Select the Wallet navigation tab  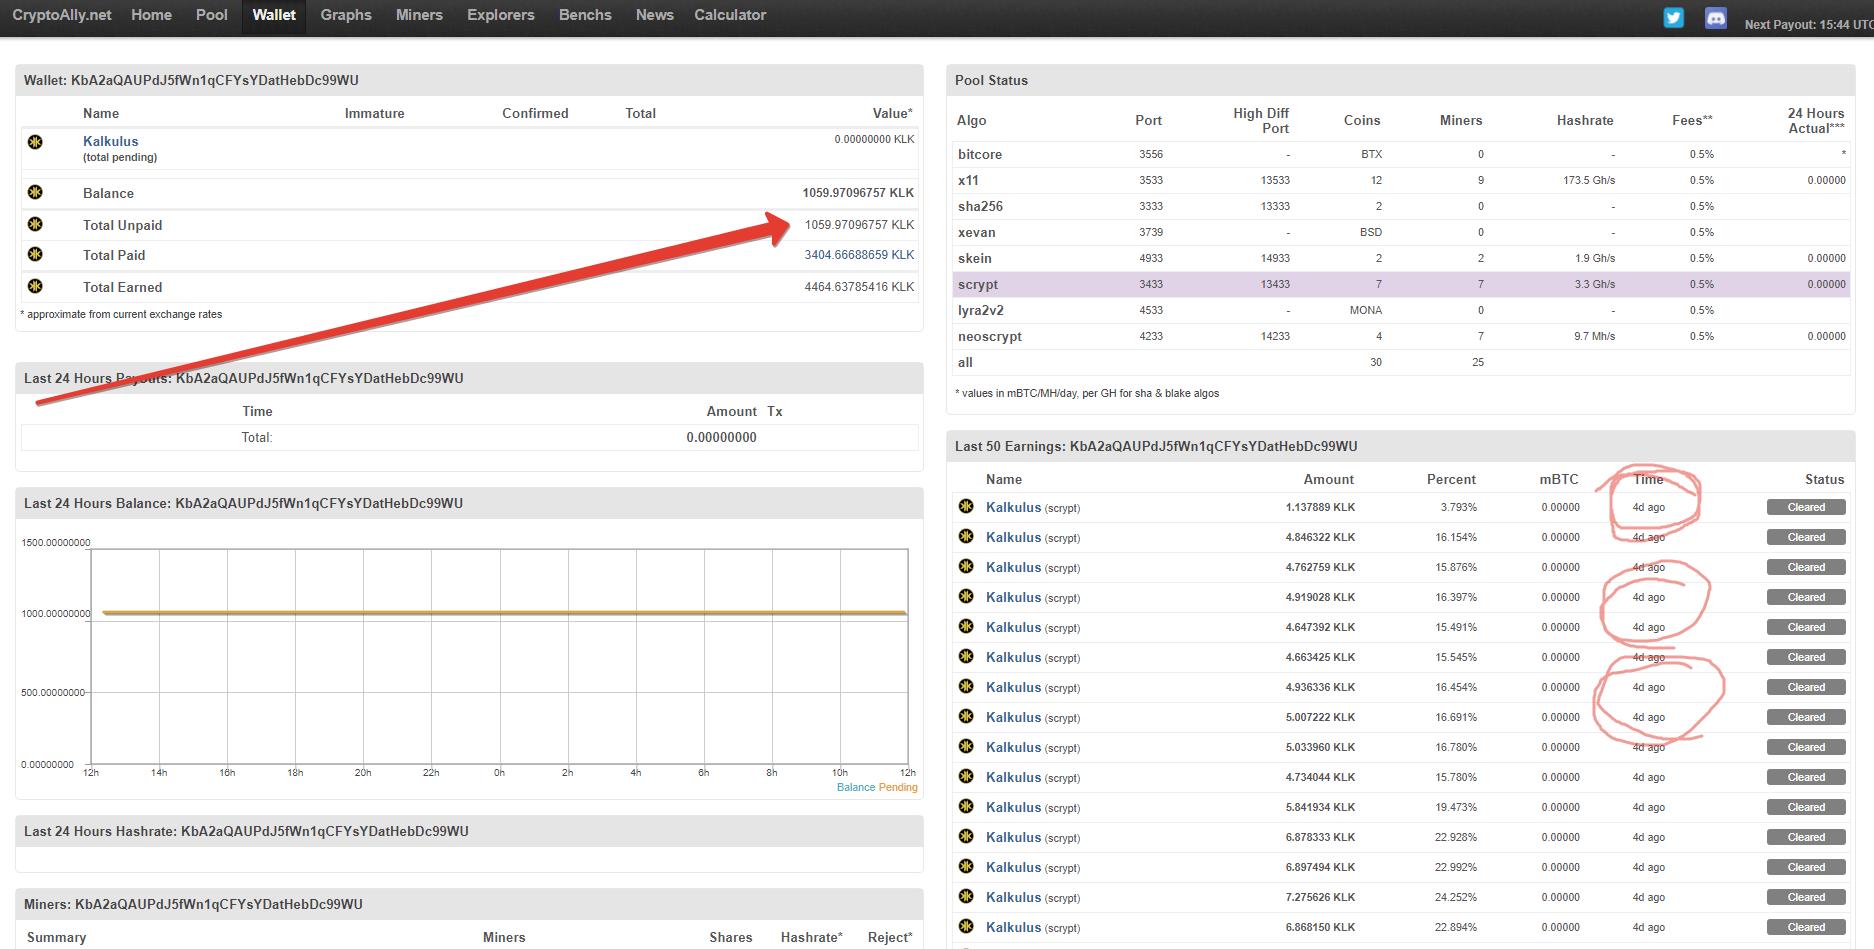(x=274, y=15)
